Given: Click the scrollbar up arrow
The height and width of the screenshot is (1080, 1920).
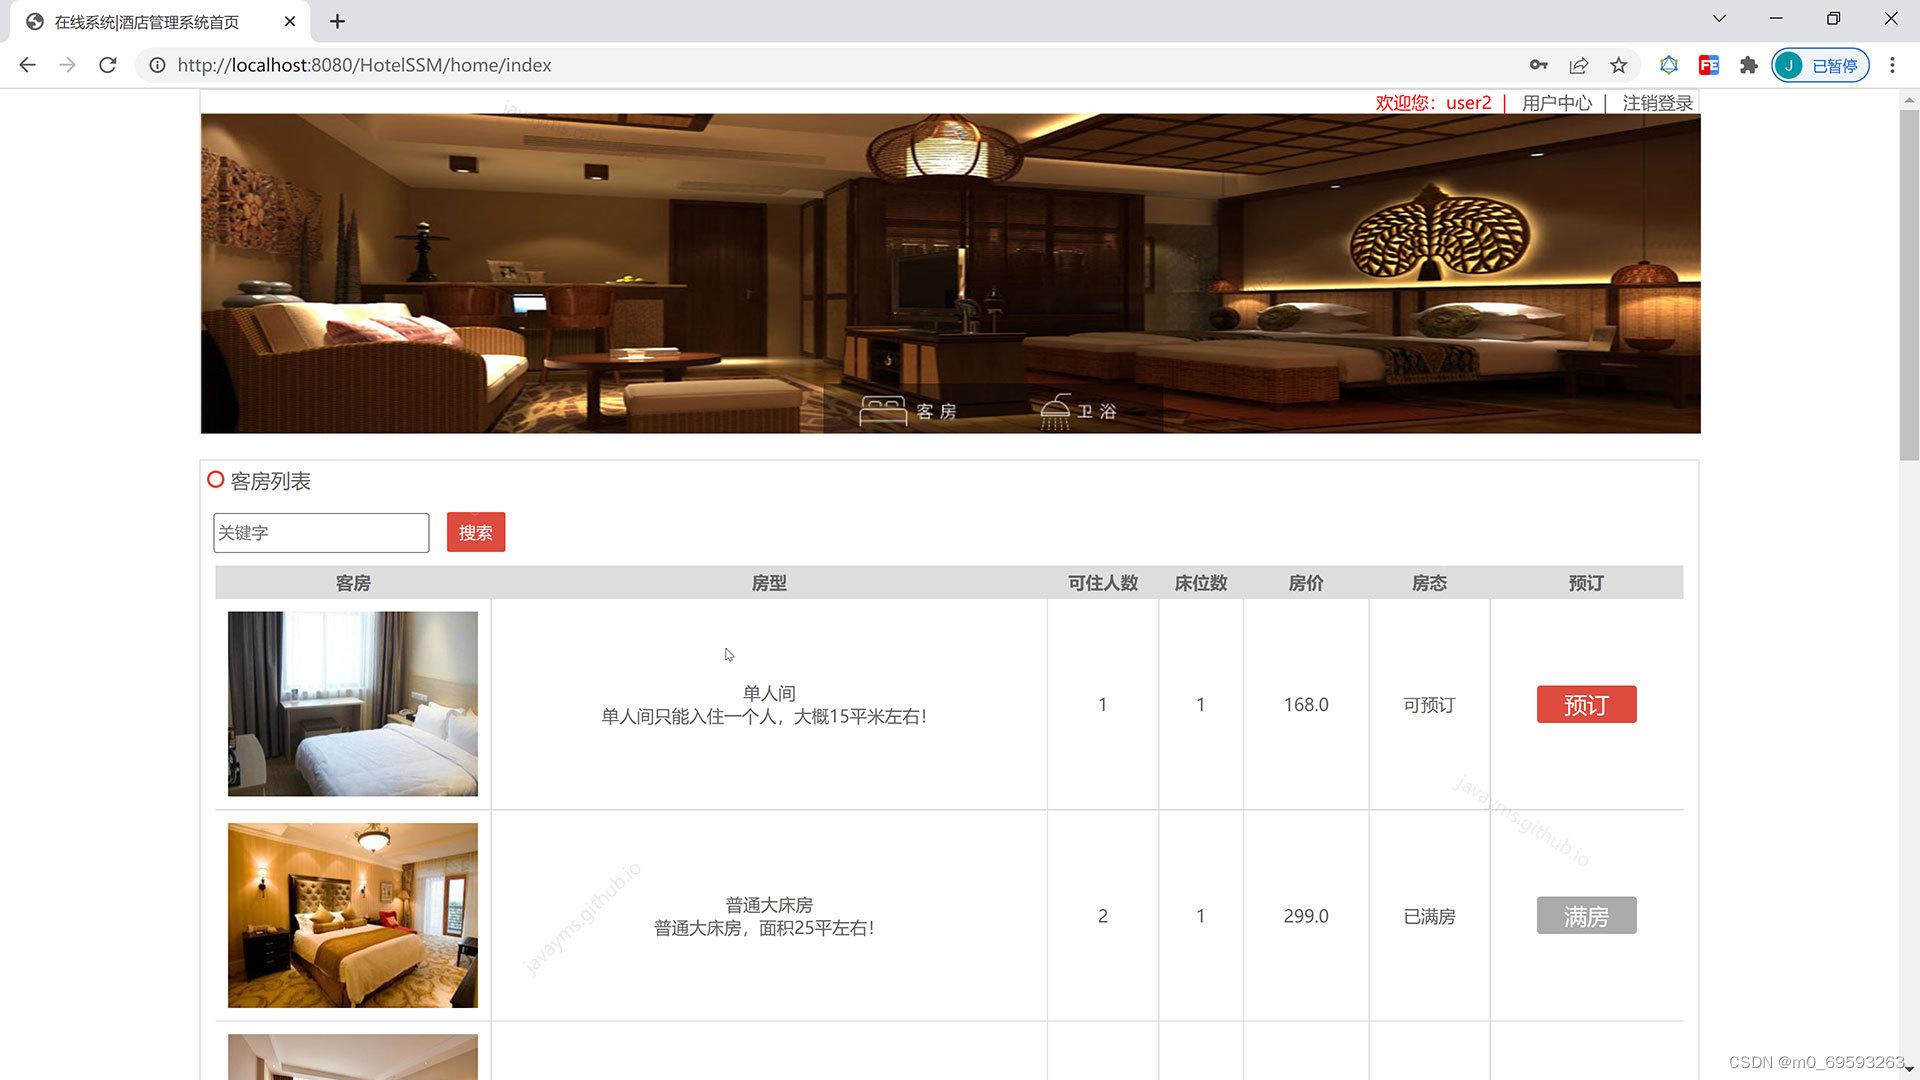Looking at the screenshot, I should click(1909, 100).
